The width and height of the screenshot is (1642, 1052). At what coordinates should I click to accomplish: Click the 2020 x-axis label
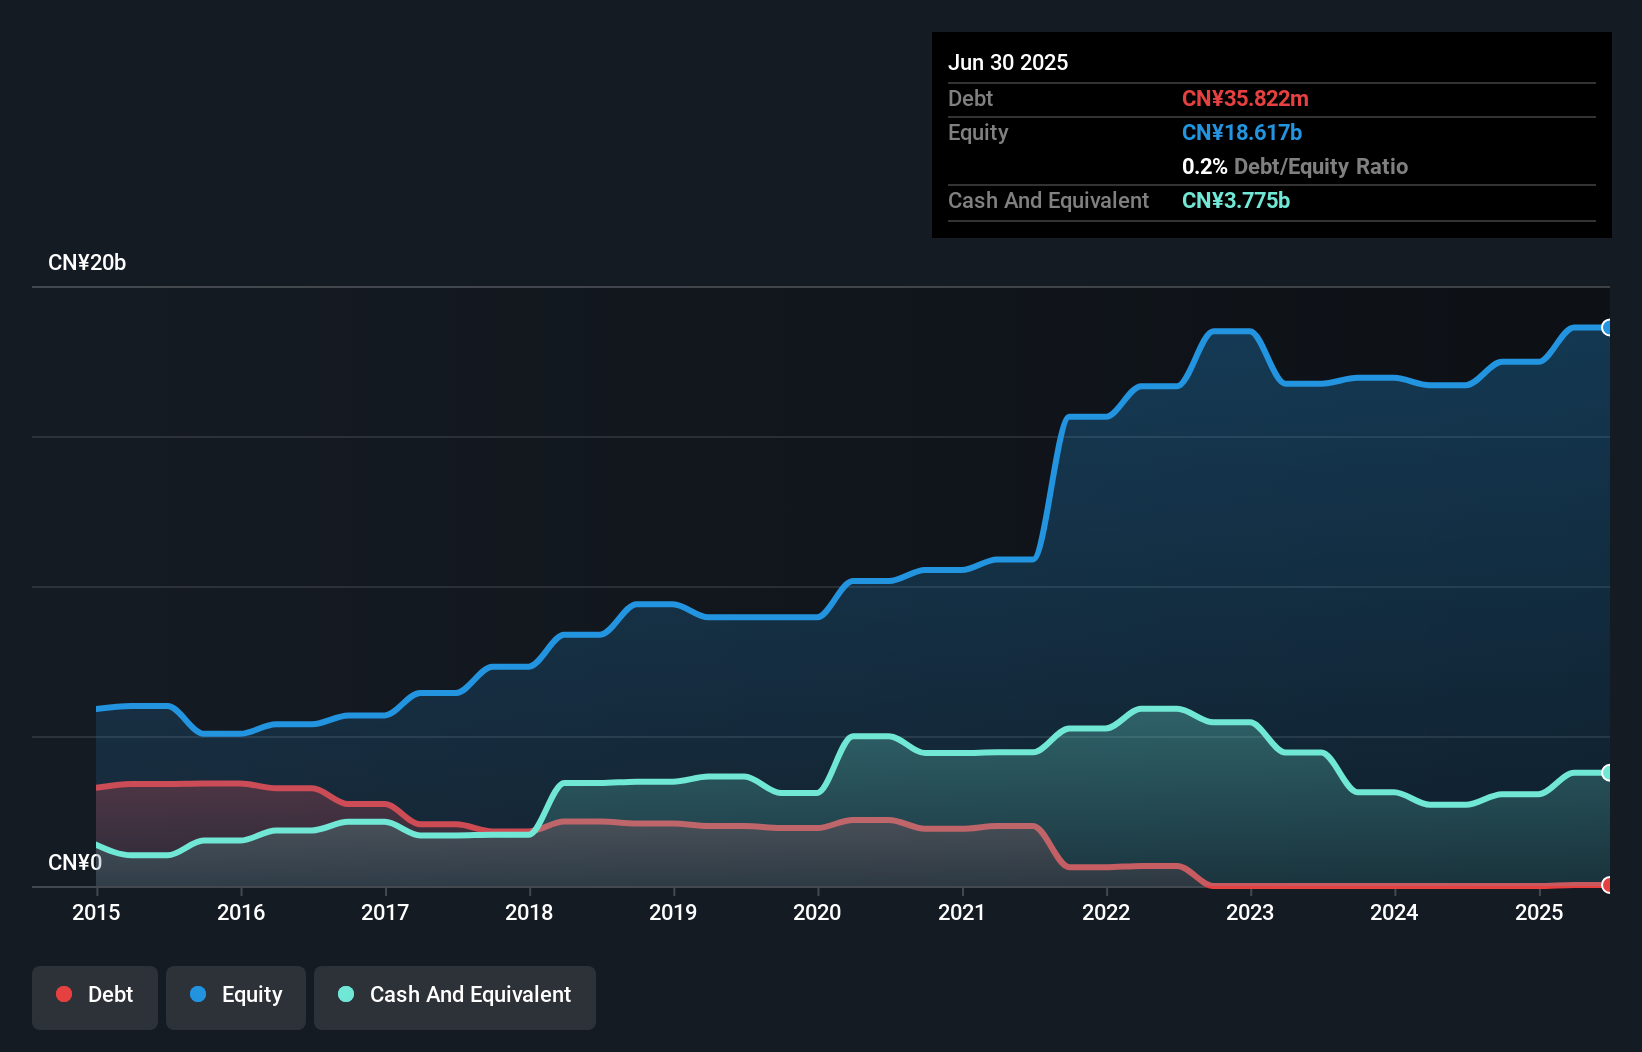pos(817,912)
